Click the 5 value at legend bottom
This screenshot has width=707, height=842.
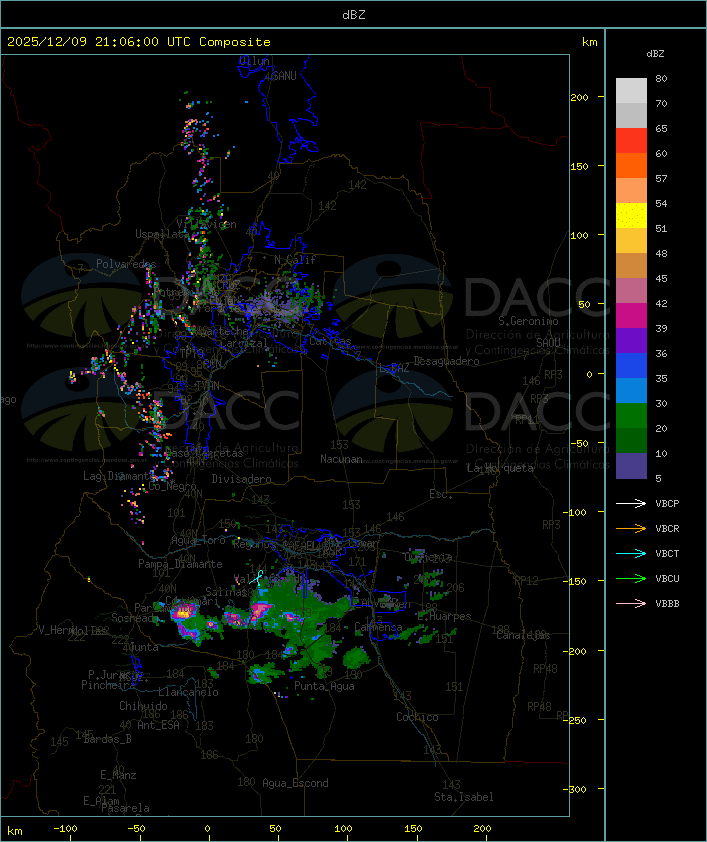click(658, 478)
